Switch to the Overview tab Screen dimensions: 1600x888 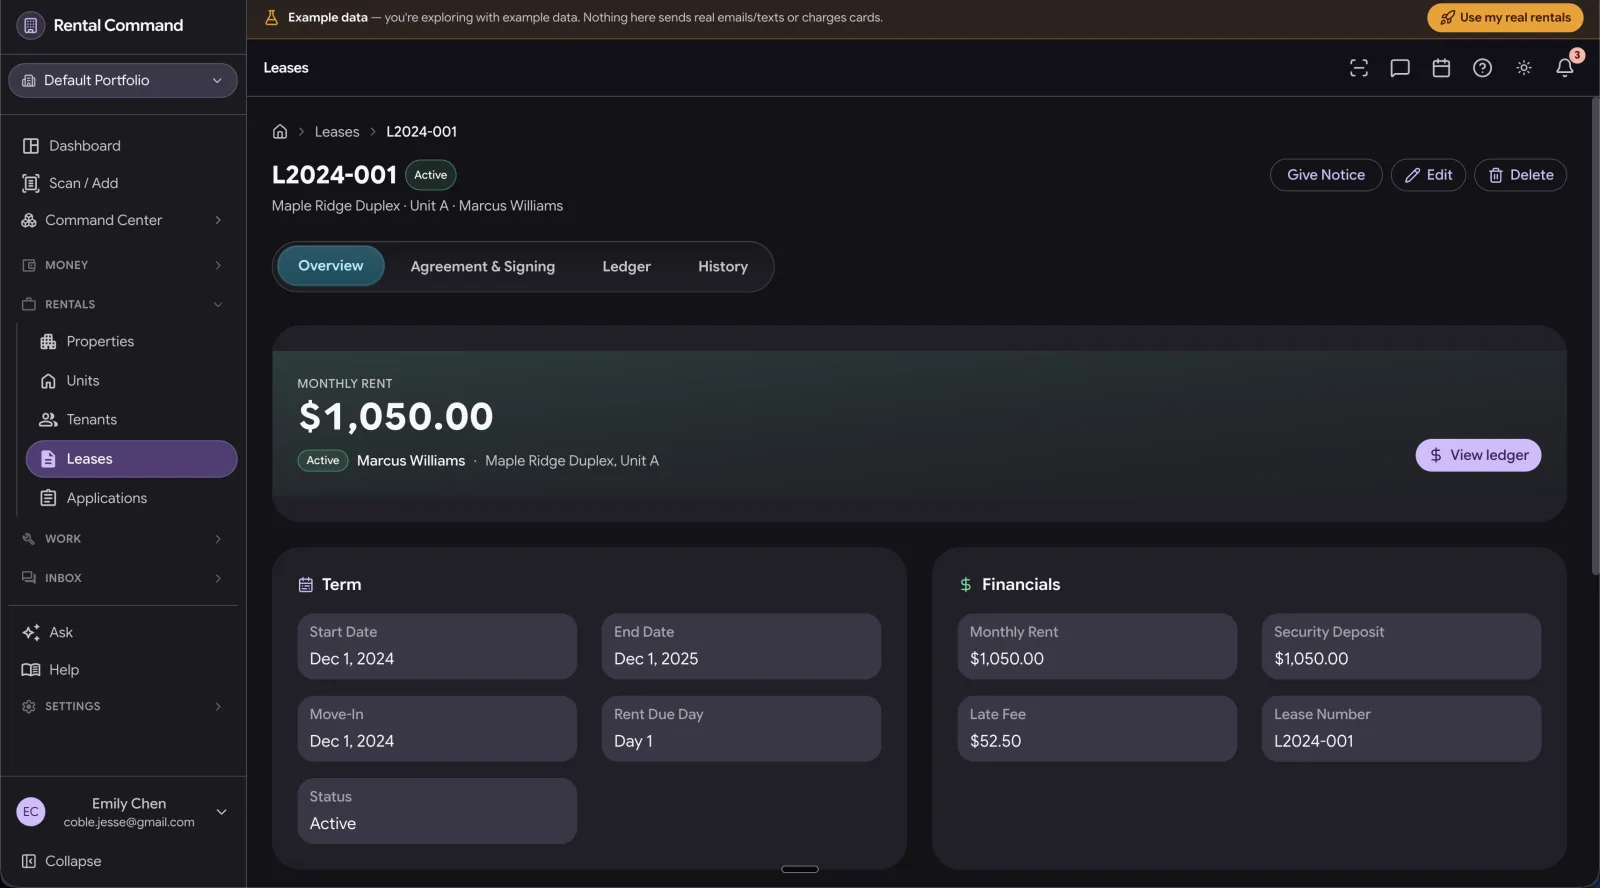[x=331, y=266]
